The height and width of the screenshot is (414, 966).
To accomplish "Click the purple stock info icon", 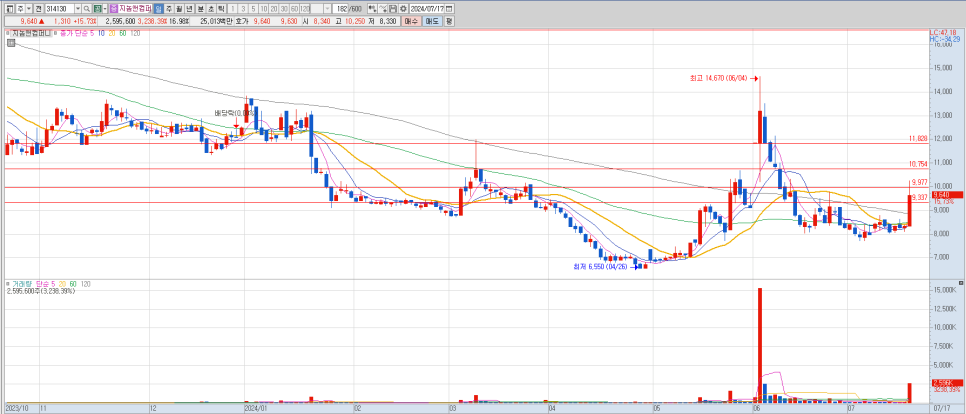I will pyautogui.click(x=113, y=9).
